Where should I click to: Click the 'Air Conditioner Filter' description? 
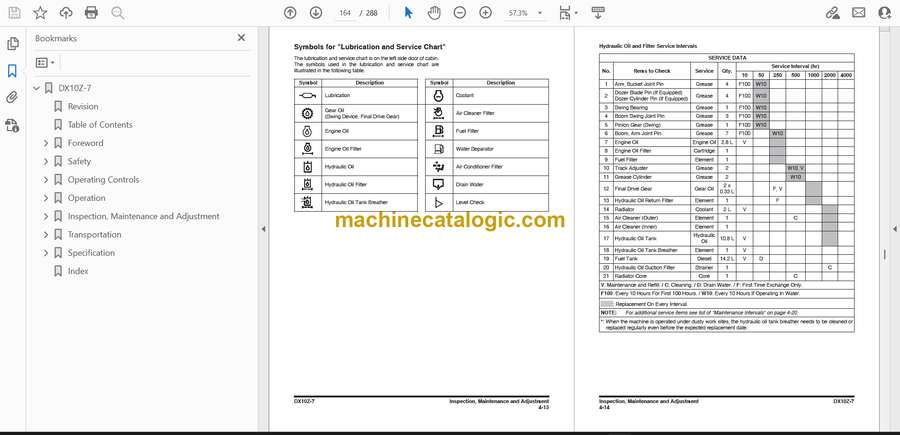pos(479,166)
